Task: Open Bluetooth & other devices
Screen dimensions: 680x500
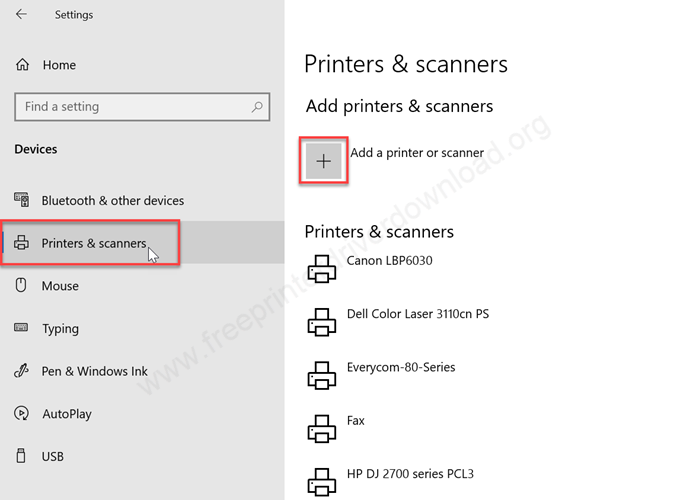Action: tap(113, 201)
